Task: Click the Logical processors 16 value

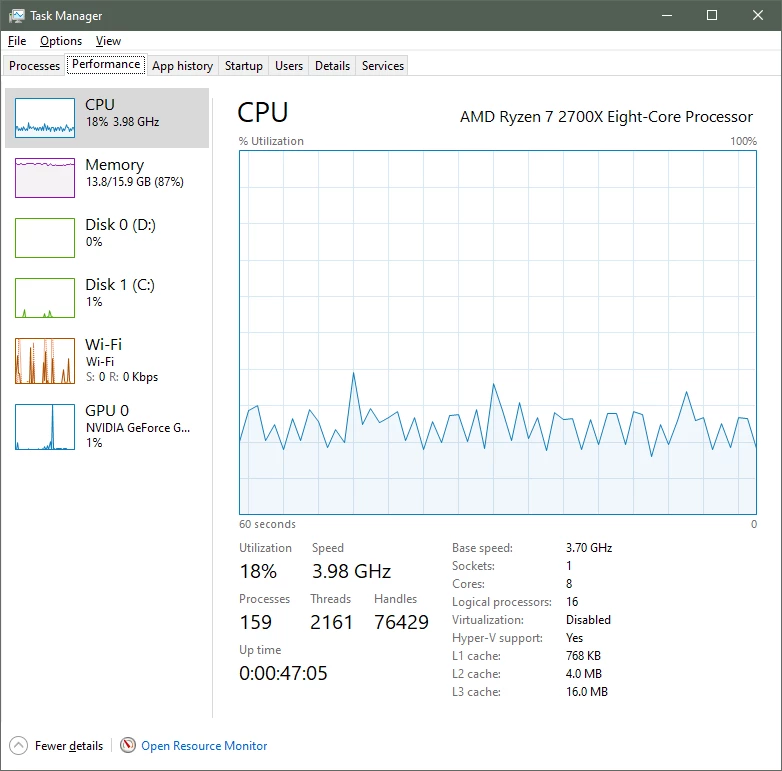Action: (572, 601)
